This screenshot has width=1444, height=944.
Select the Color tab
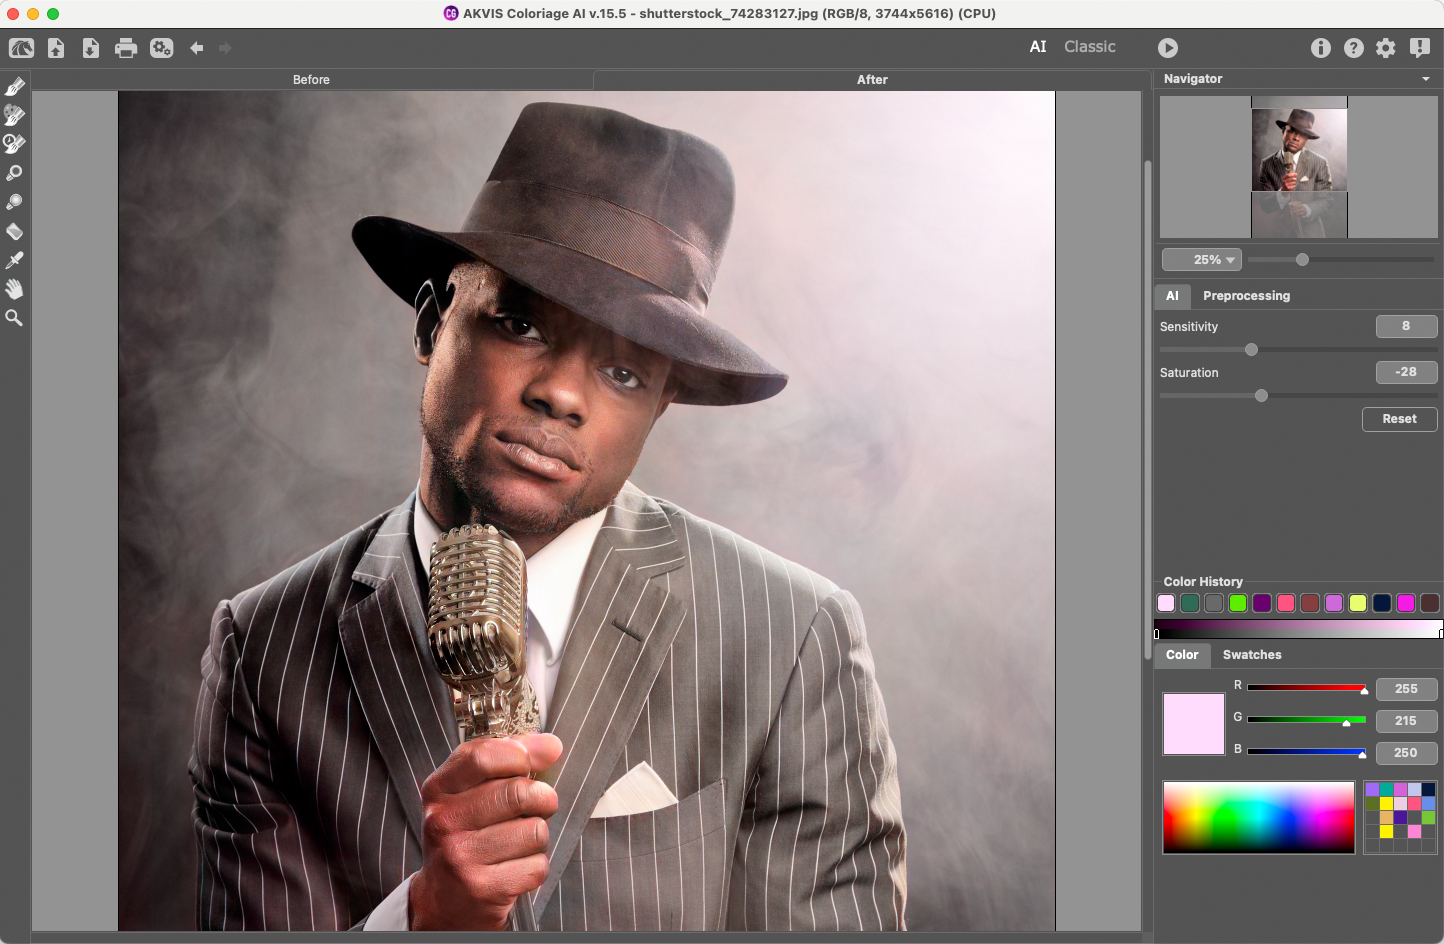(x=1182, y=655)
